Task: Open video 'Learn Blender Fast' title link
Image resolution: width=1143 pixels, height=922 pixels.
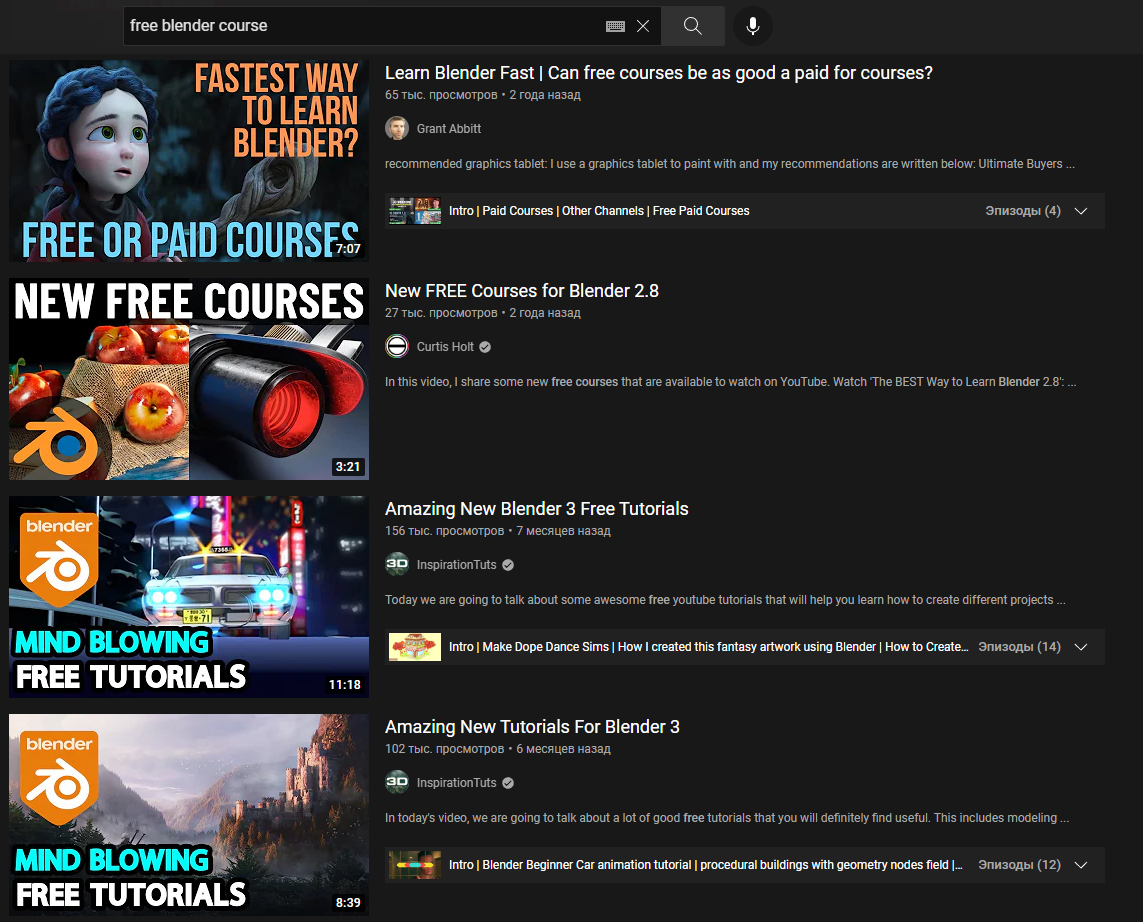Action: point(658,73)
